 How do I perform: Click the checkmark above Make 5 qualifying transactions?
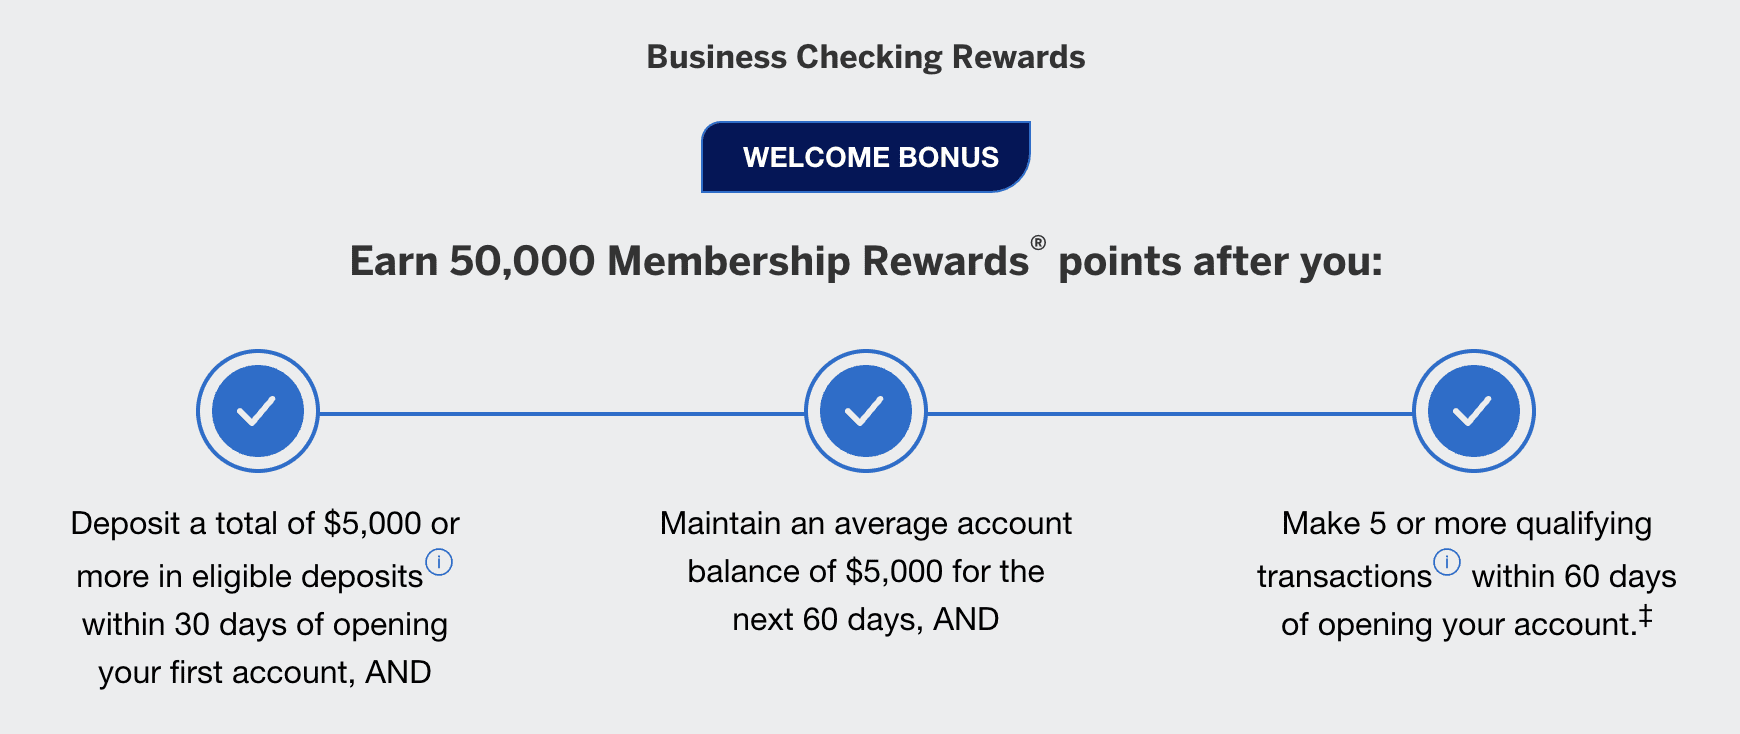[1474, 411]
